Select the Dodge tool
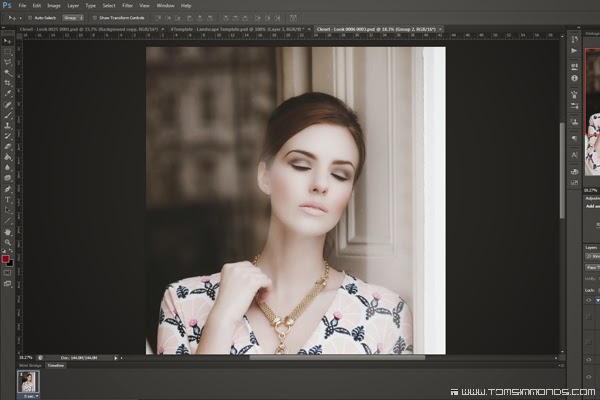Viewport: 600px width, 400px height. click(7, 178)
